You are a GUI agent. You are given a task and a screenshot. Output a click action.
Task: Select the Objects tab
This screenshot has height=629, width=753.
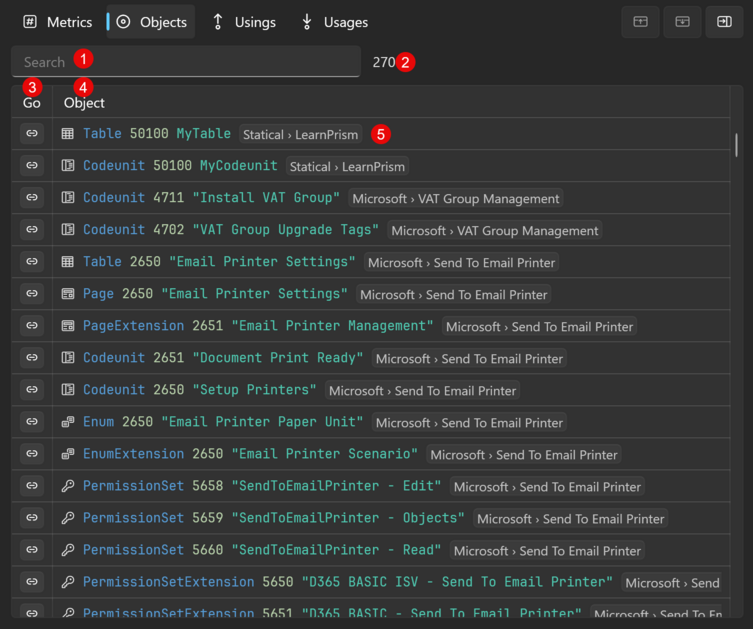click(x=152, y=22)
